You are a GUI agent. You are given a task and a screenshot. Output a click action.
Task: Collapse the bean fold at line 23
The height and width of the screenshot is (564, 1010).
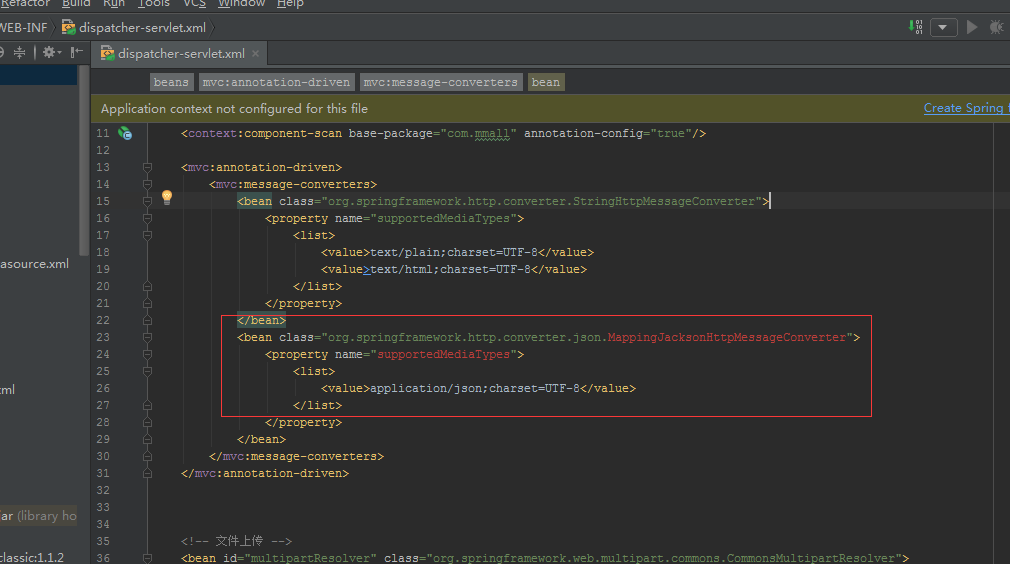click(148, 337)
